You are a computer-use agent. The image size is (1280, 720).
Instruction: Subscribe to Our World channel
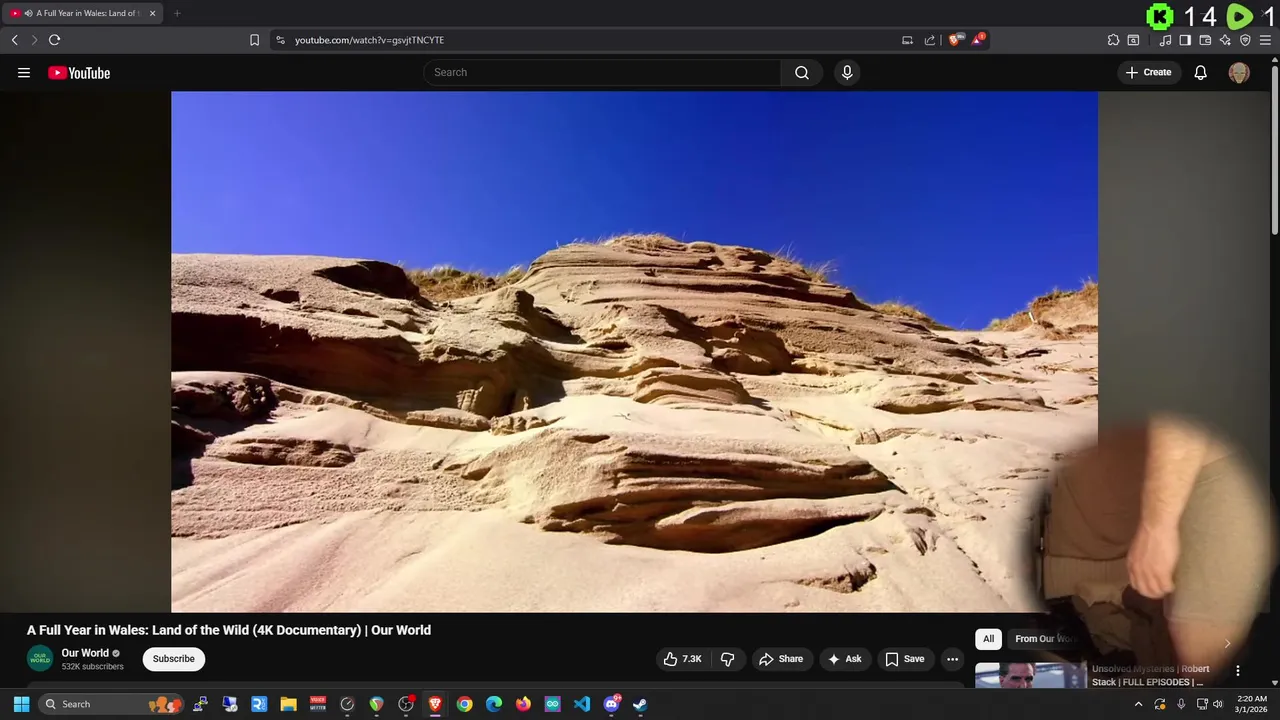click(x=174, y=659)
